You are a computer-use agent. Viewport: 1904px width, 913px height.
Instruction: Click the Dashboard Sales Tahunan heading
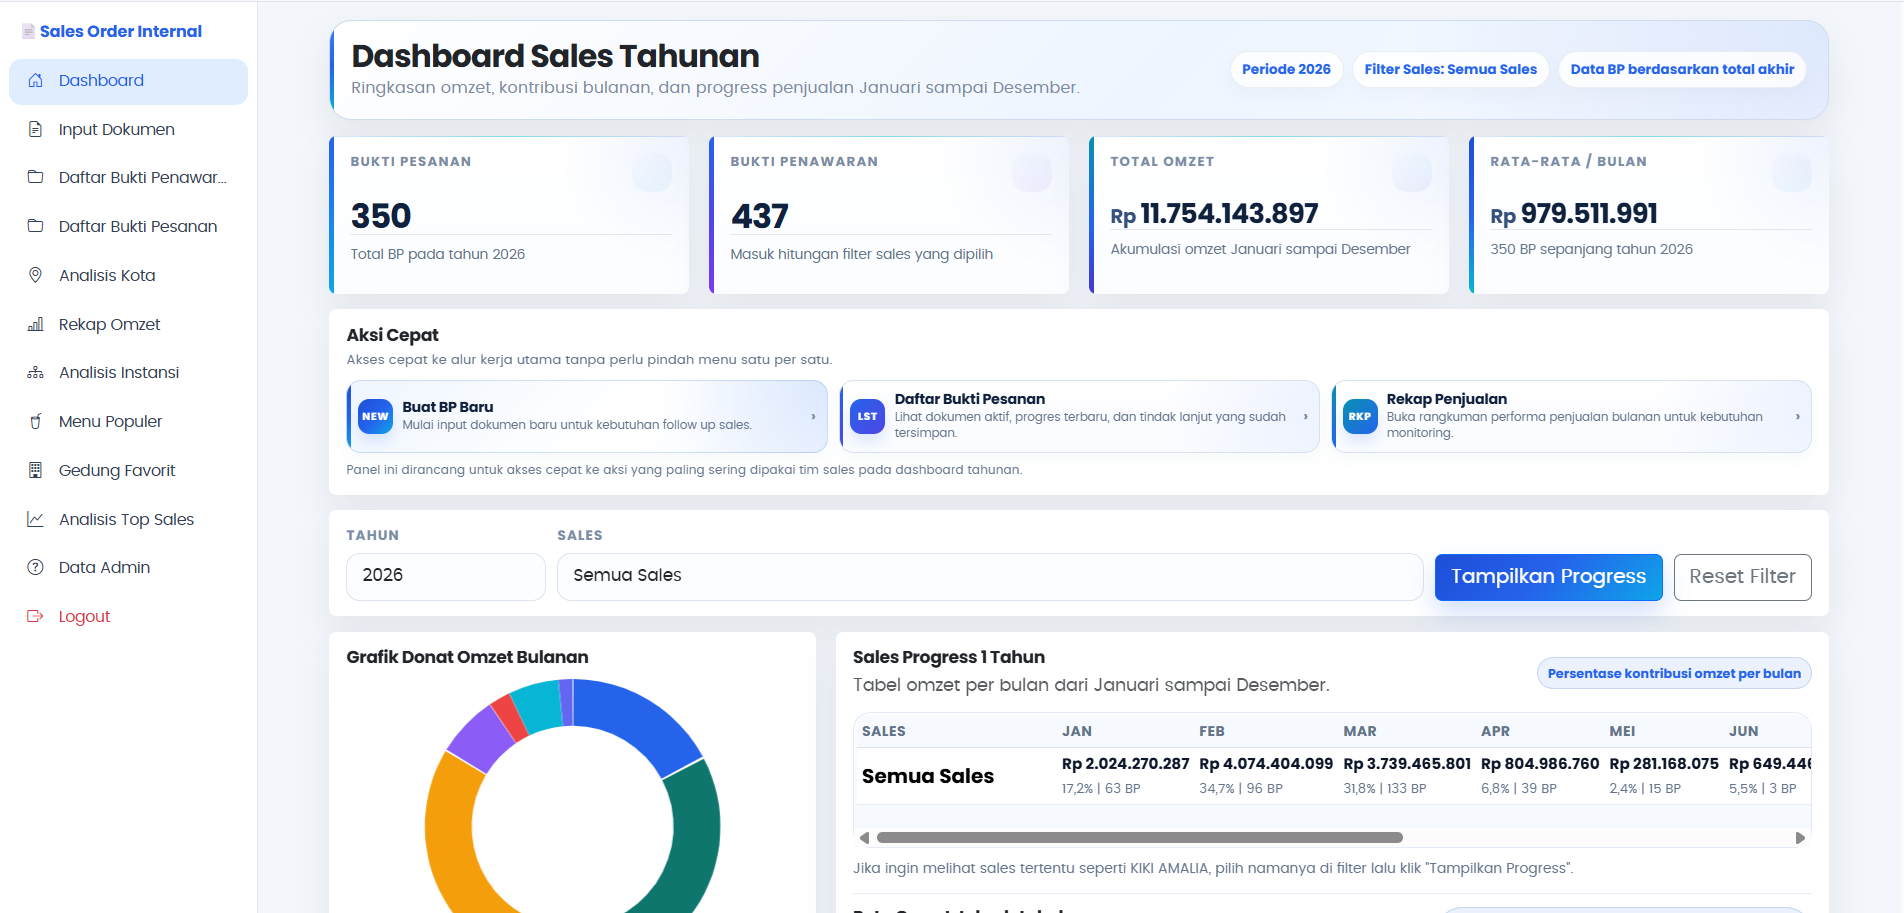click(x=555, y=56)
